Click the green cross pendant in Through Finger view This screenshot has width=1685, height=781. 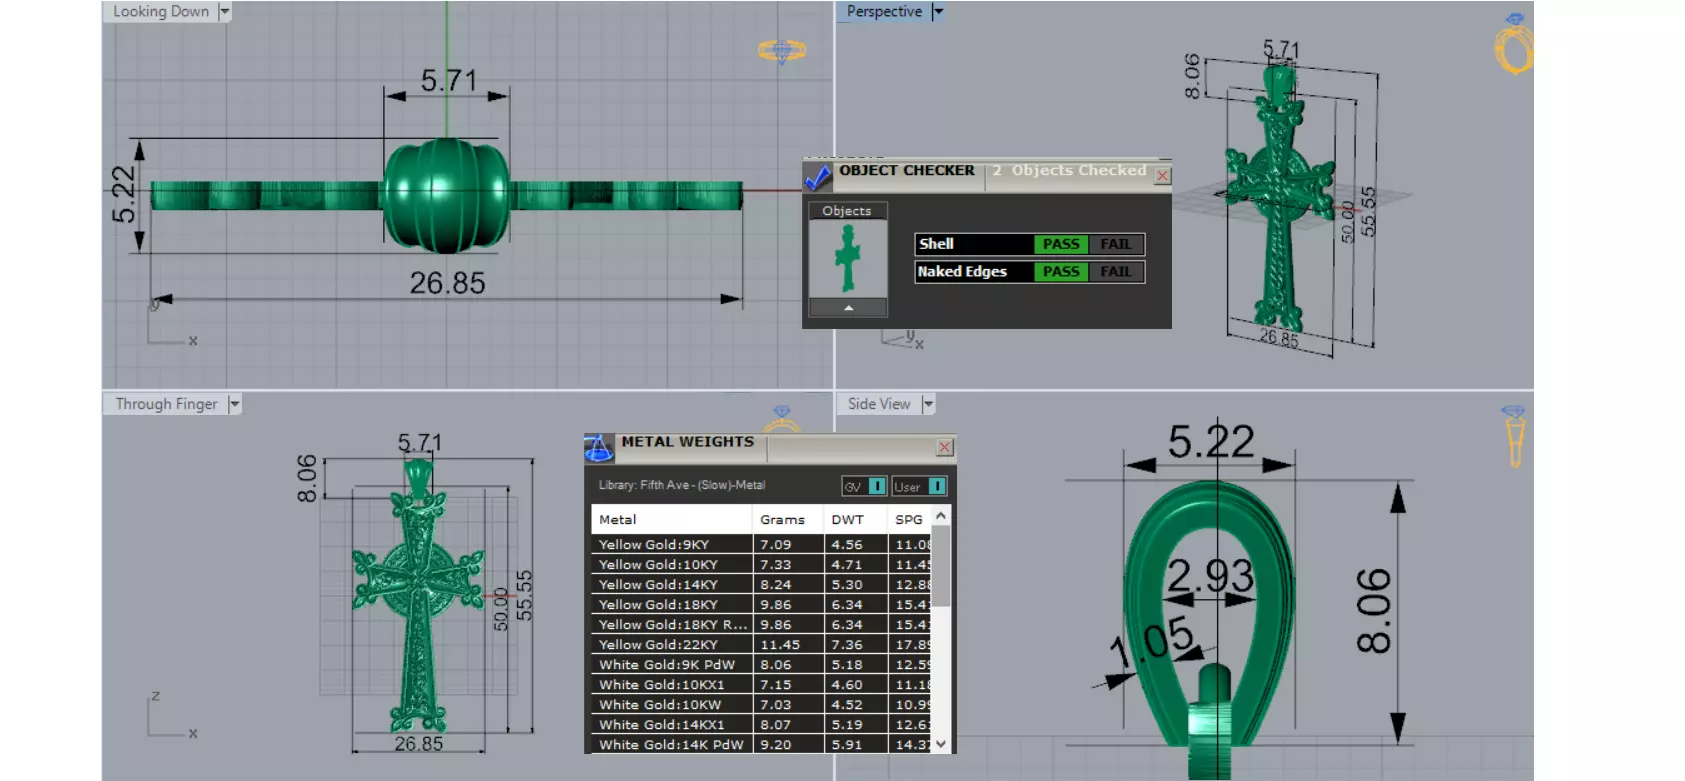[418, 595]
